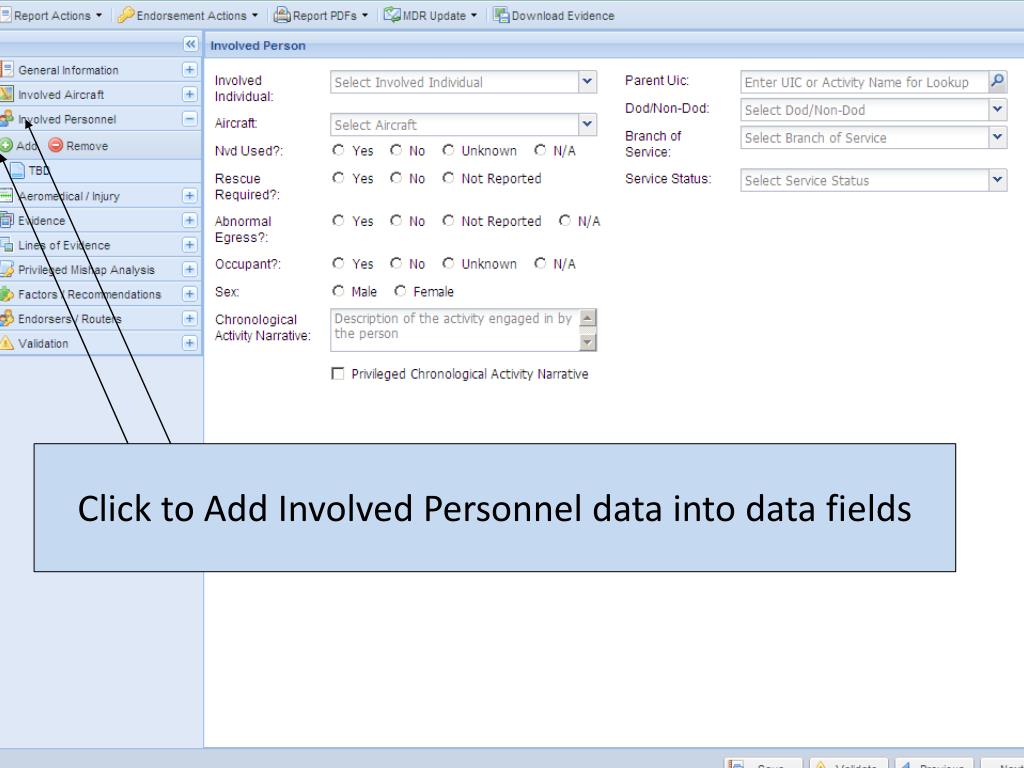
Task: Select N/A for Abnormal Egress
Action: [x=565, y=221]
